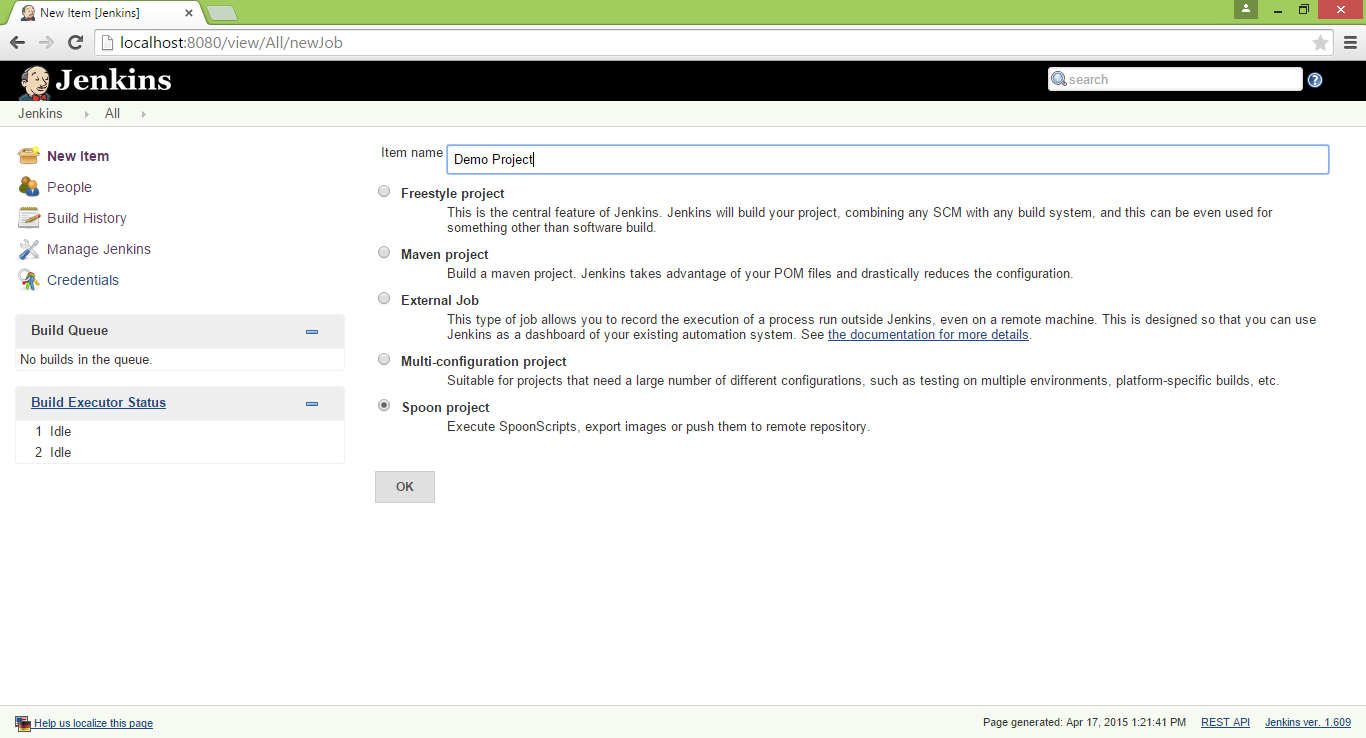Screen dimensions: 1366x738
Task: Collapse the Build Executor Status panel
Action: (312, 404)
